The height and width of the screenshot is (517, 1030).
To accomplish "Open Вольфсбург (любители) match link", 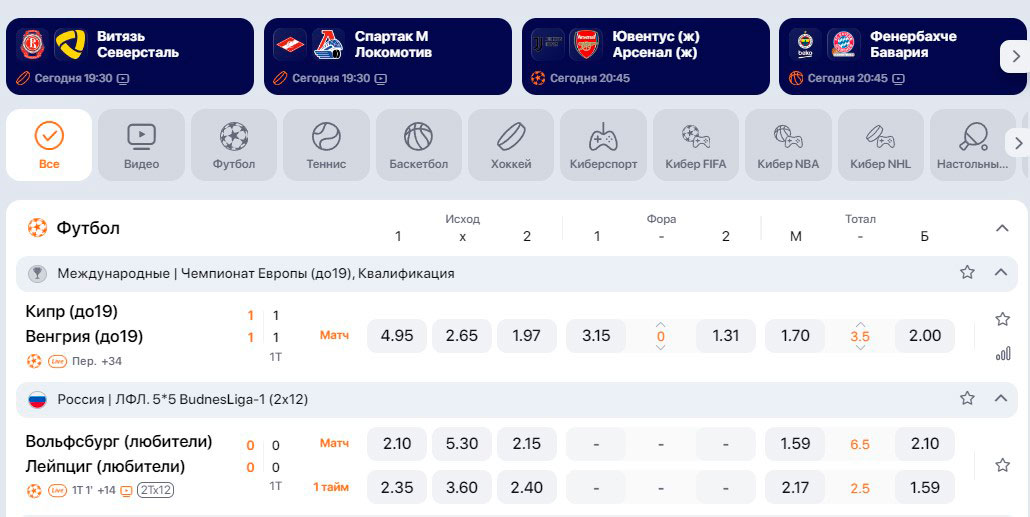I will coord(119,441).
